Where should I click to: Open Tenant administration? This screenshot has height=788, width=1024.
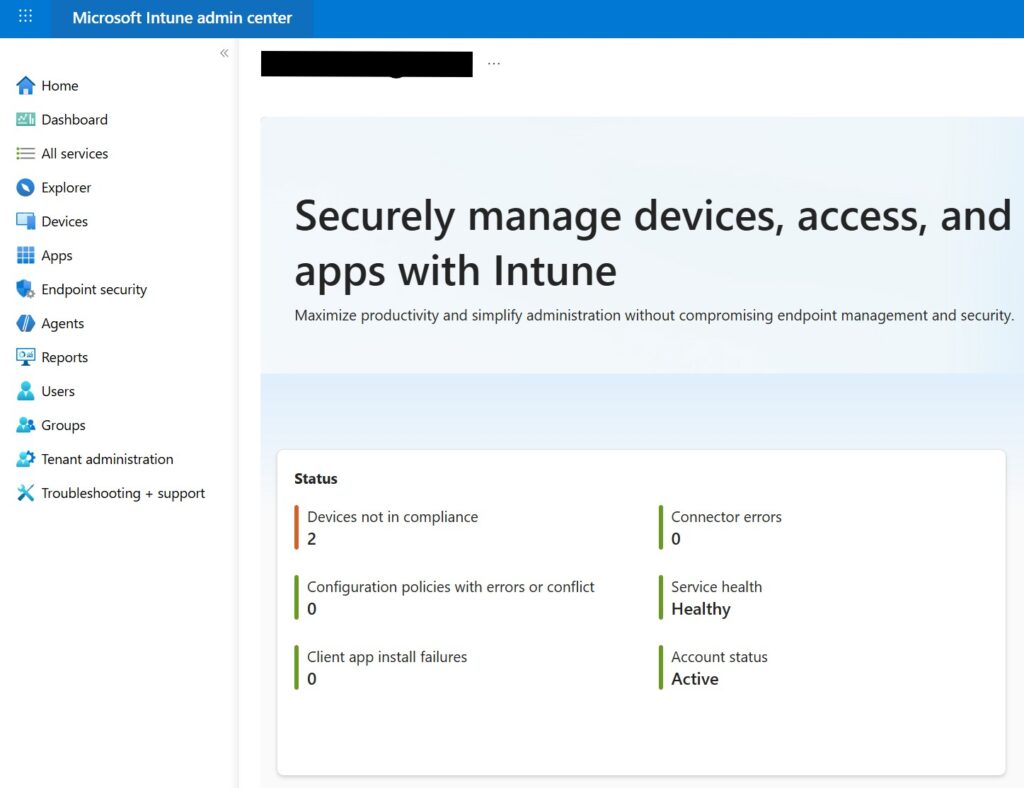click(x=107, y=460)
